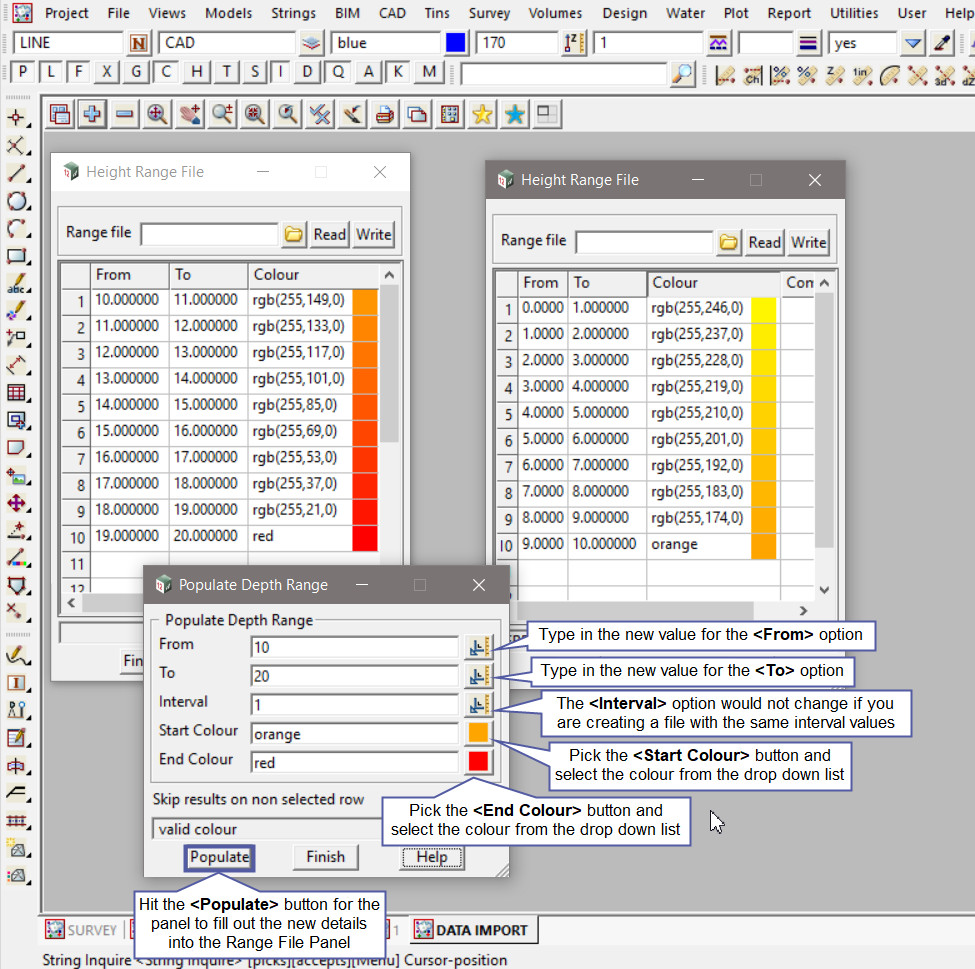This screenshot has height=969, width=975.
Task: Toggle the M snap button
Action: (429, 73)
